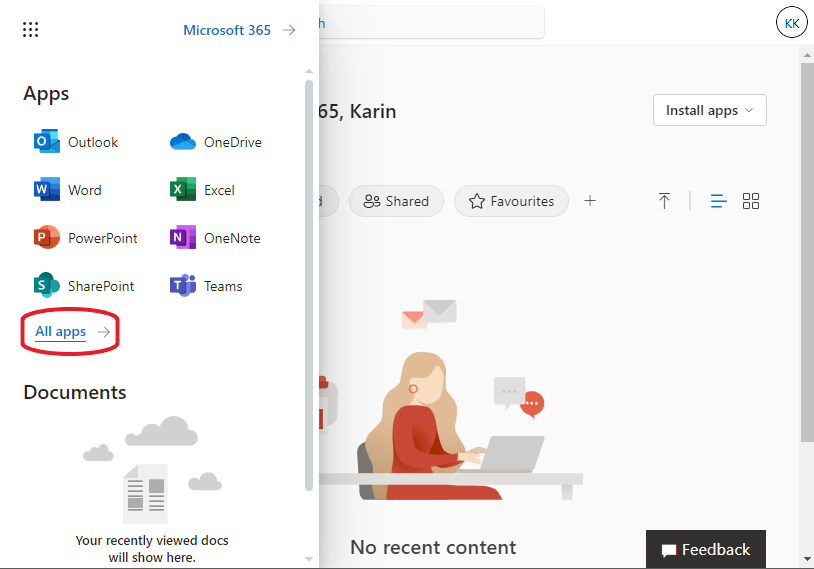
Task: Click the search box at top
Action: 431,22
